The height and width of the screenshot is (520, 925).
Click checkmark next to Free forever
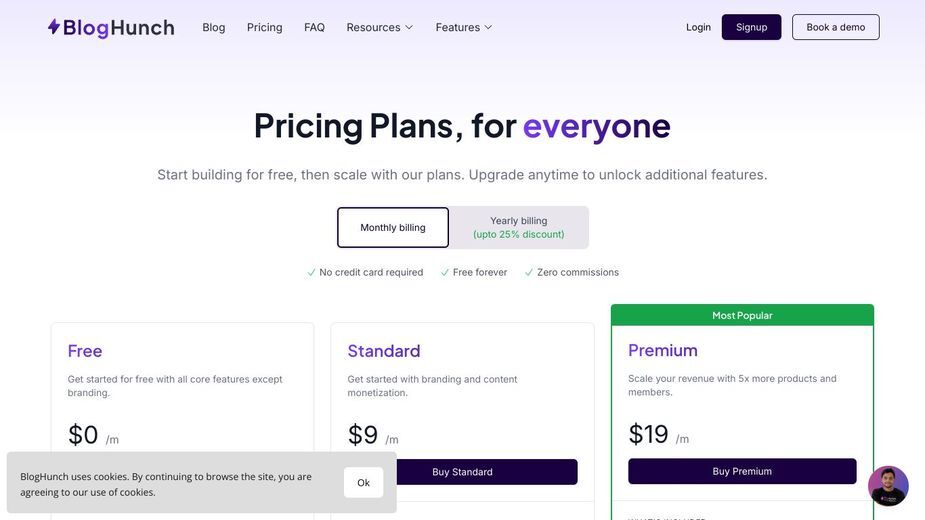tap(445, 272)
